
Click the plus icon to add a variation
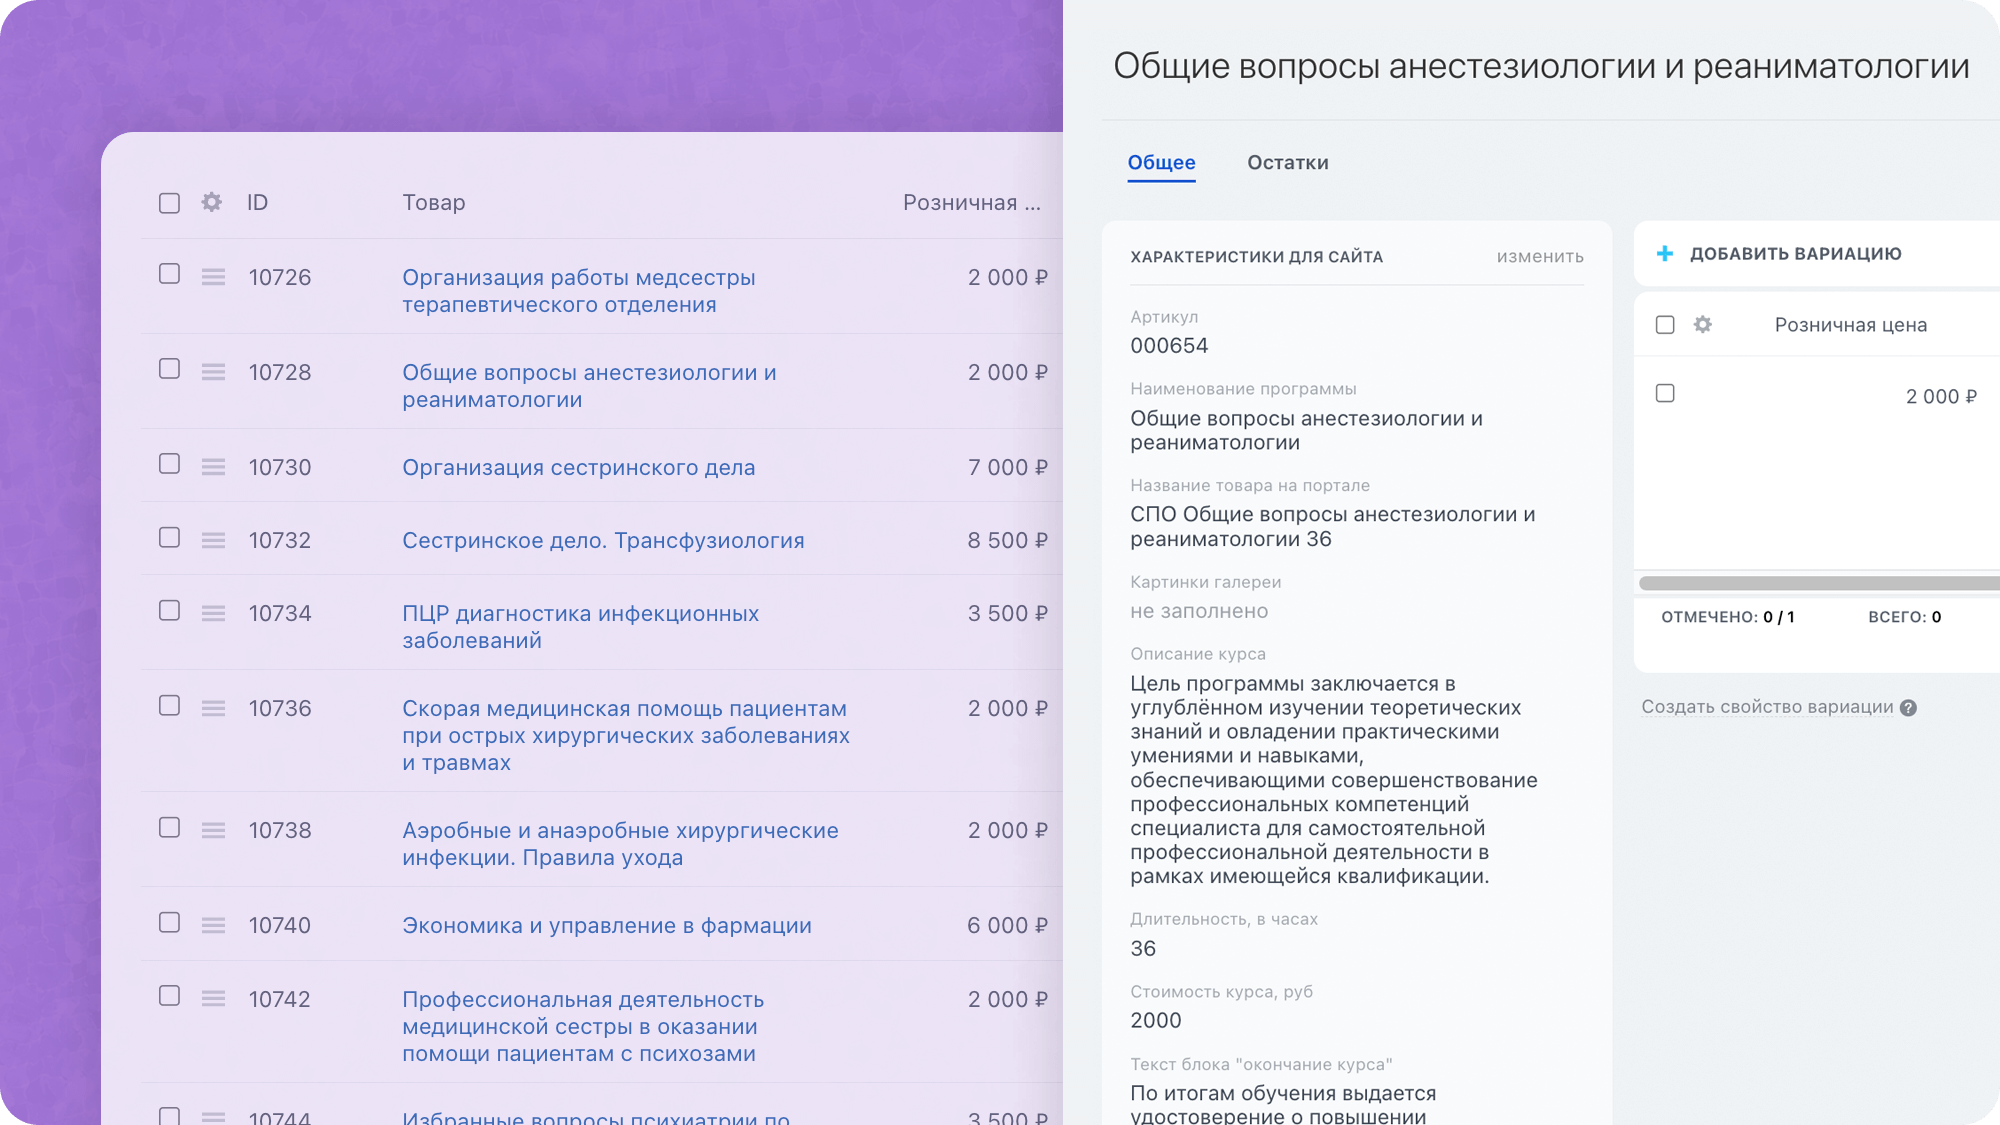click(1664, 253)
